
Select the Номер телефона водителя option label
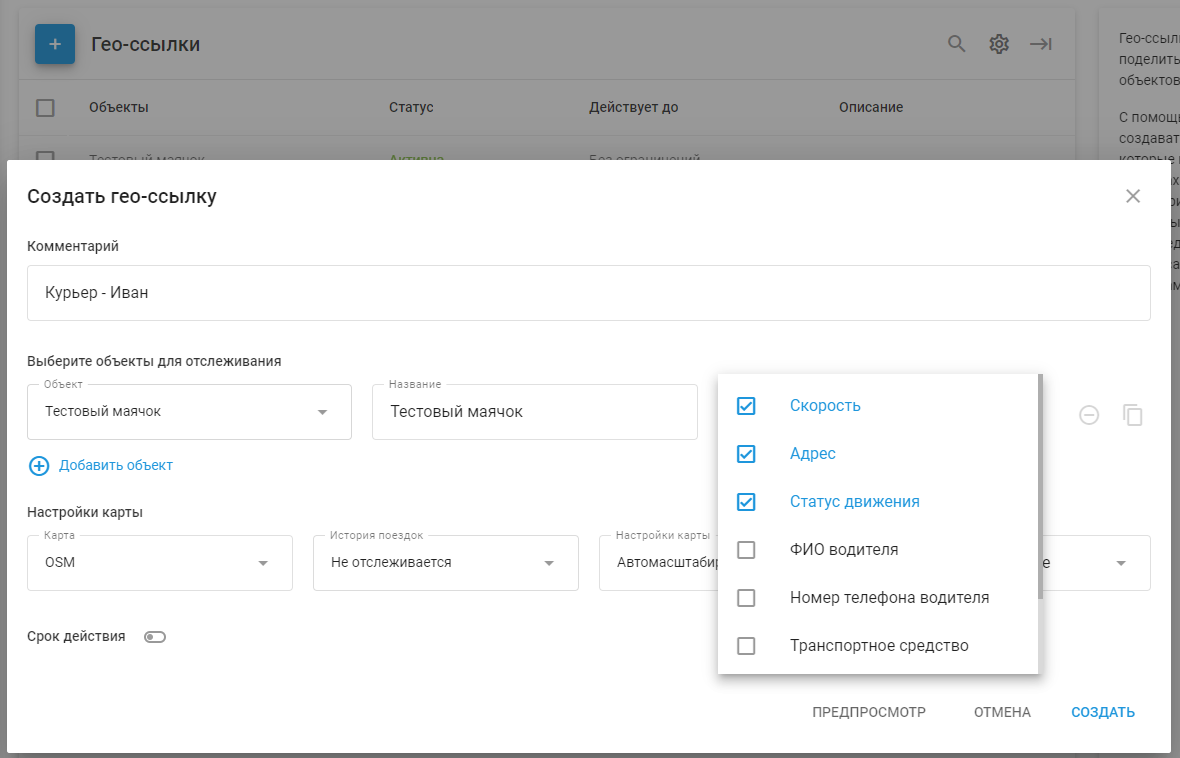click(890, 598)
